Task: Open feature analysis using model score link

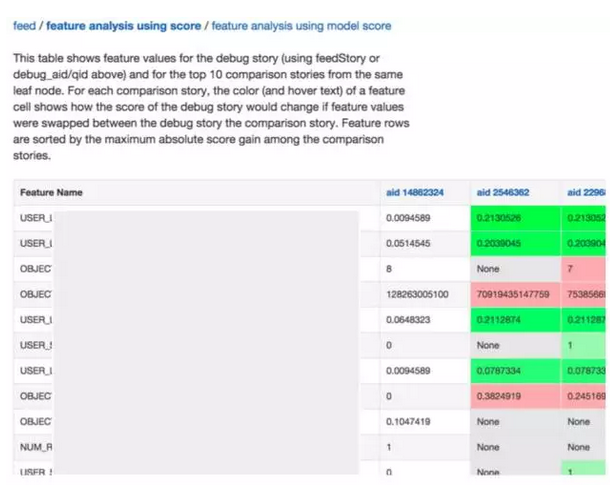Action: (301, 26)
